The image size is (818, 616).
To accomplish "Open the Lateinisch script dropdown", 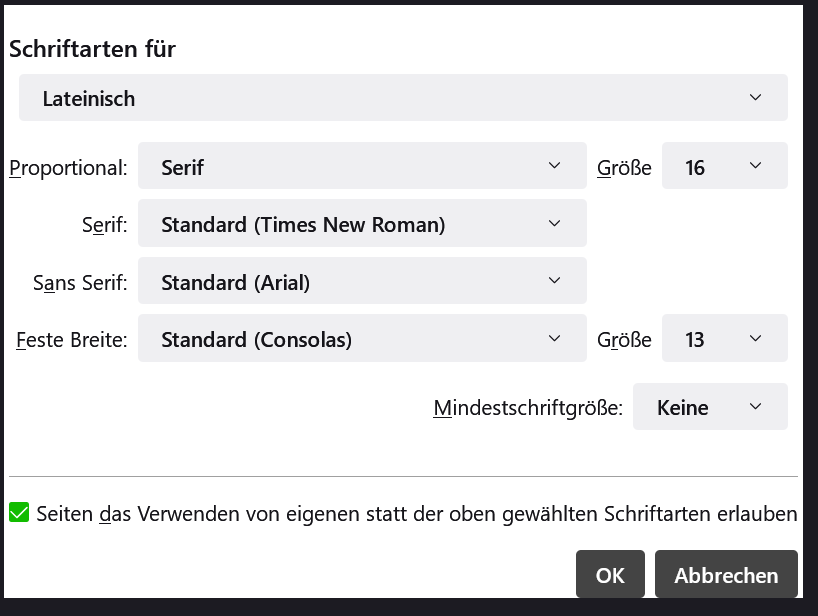I will pyautogui.click(x=402, y=98).
